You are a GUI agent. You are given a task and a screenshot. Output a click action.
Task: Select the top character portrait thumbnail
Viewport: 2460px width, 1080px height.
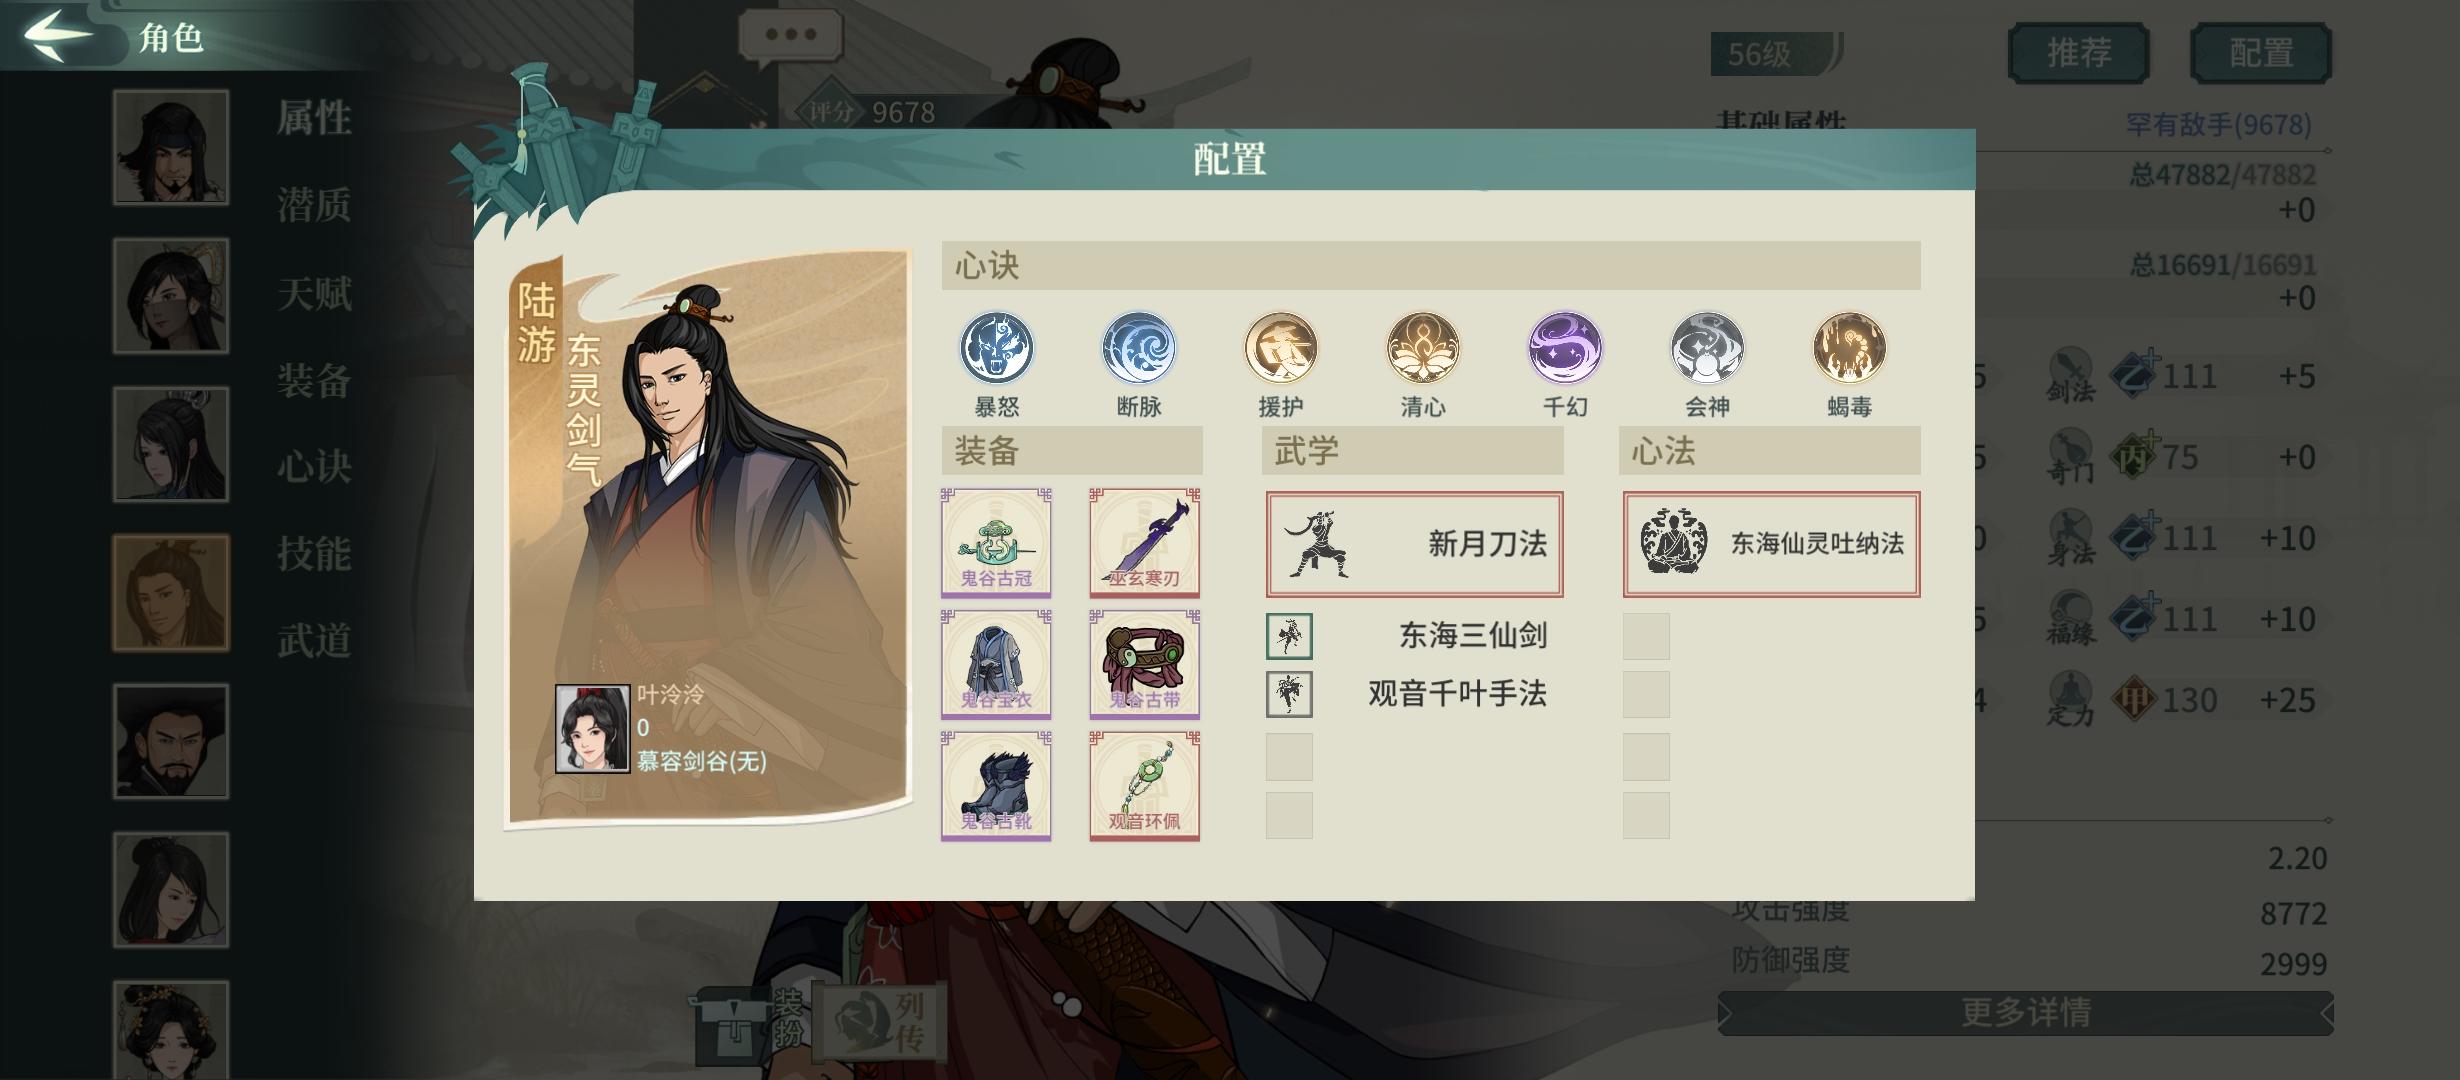(171, 147)
